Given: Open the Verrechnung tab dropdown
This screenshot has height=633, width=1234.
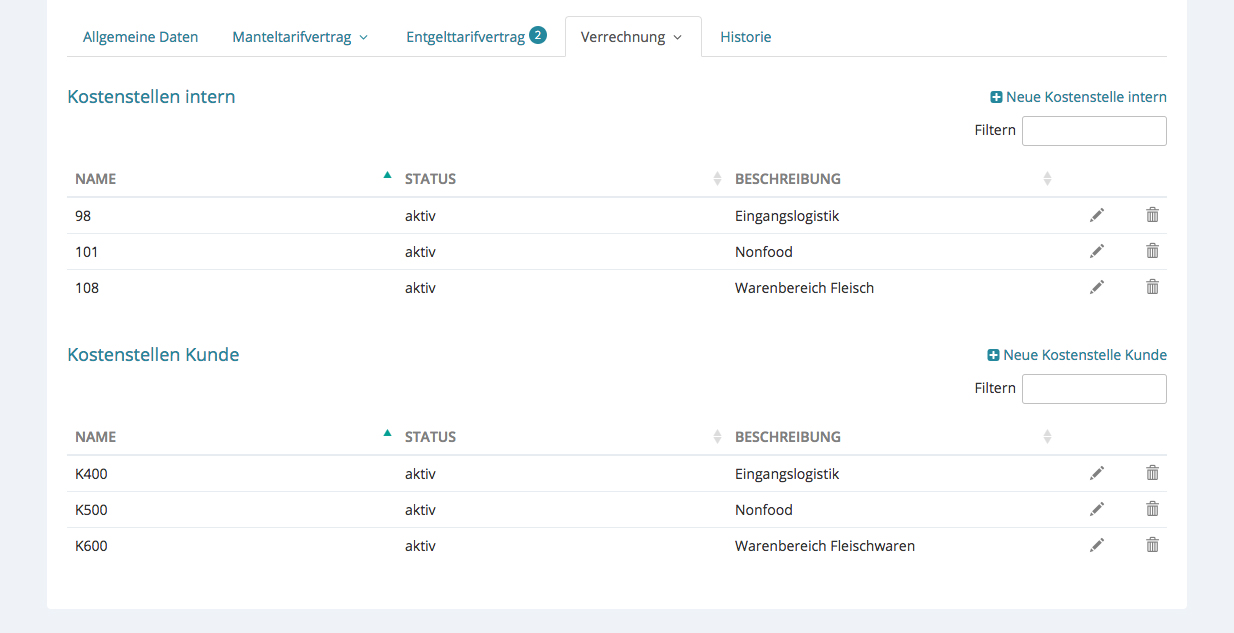Looking at the screenshot, I should coord(632,37).
